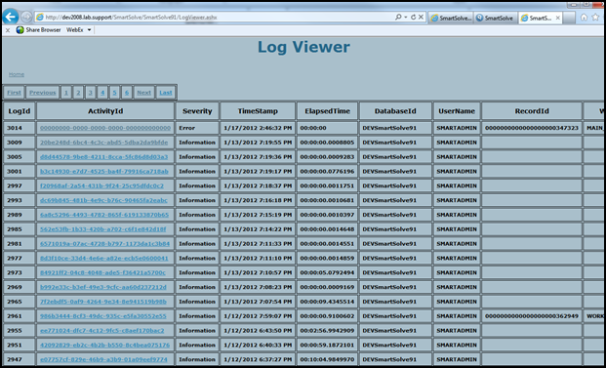Close the active SmartS... tab
Viewport: 606px width, 368px height.
pyautogui.click(x=558, y=18)
